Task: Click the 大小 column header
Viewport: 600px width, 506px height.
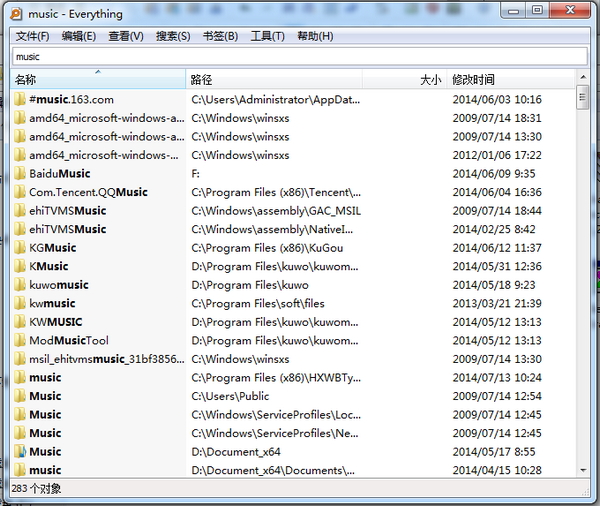Action: click(430, 80)
